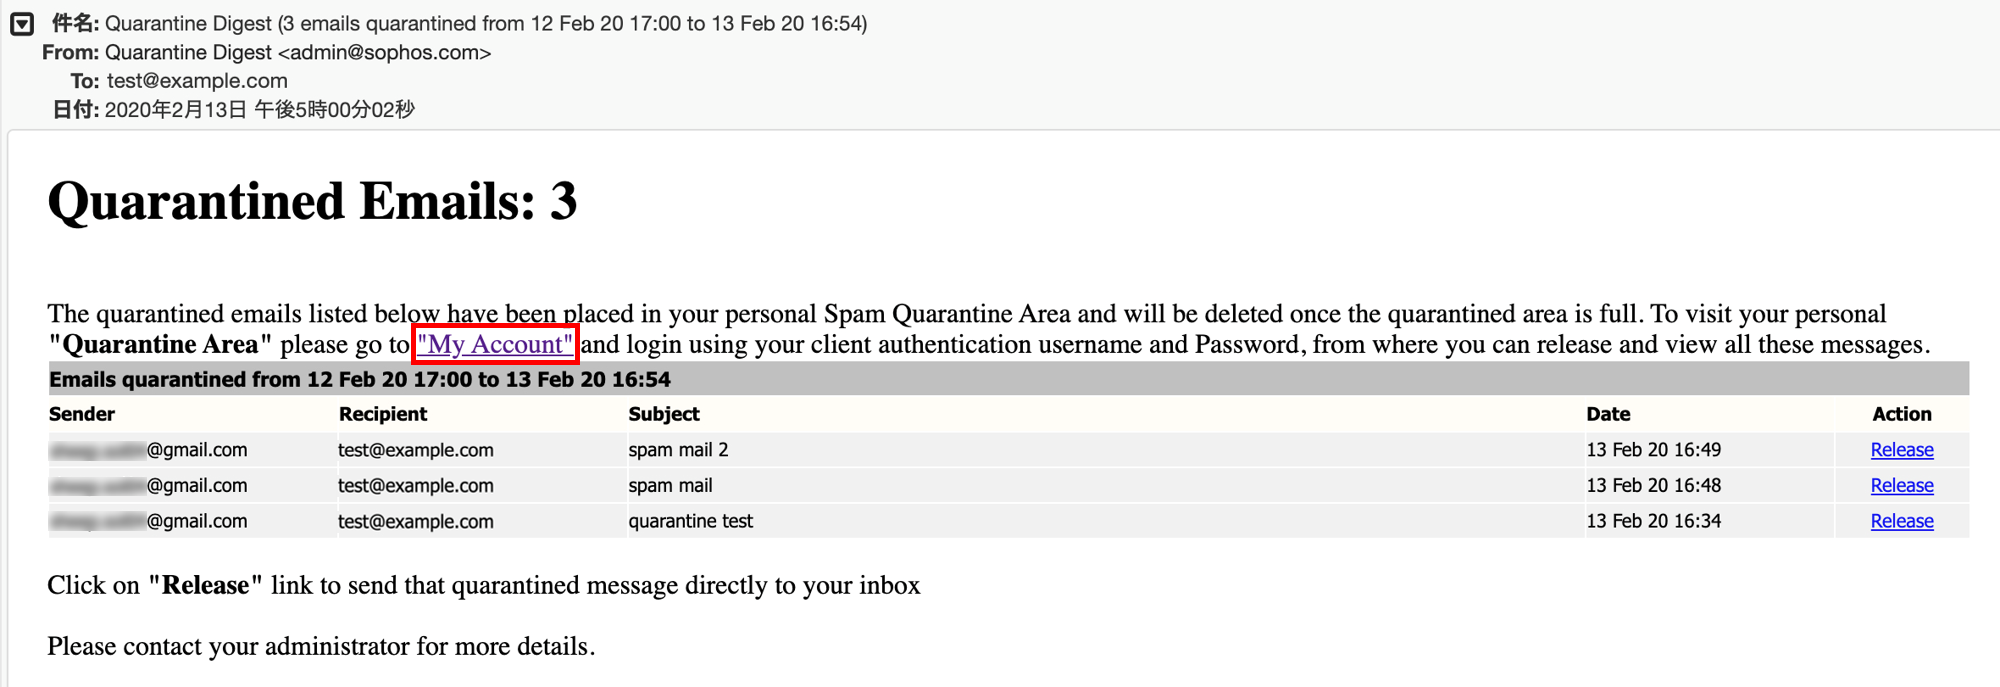This screenshot has width=2000, height=687.
Task: Click the gray quarantine period banner row
Action: pos(1009,379)
